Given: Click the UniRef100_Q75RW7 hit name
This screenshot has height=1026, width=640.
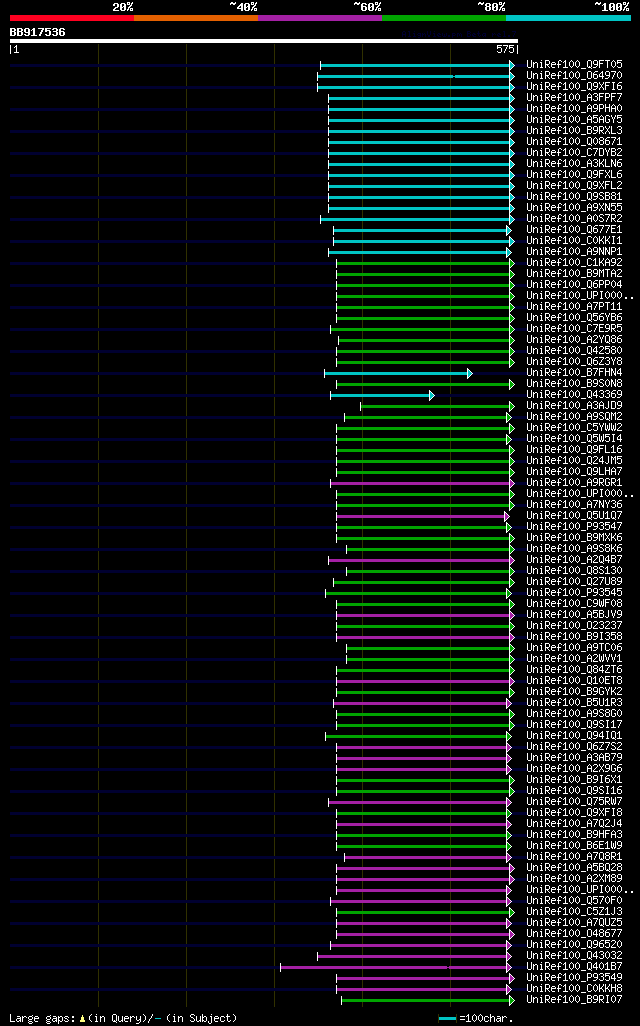Looking at the screenshot, I should [x=575, y=801].
